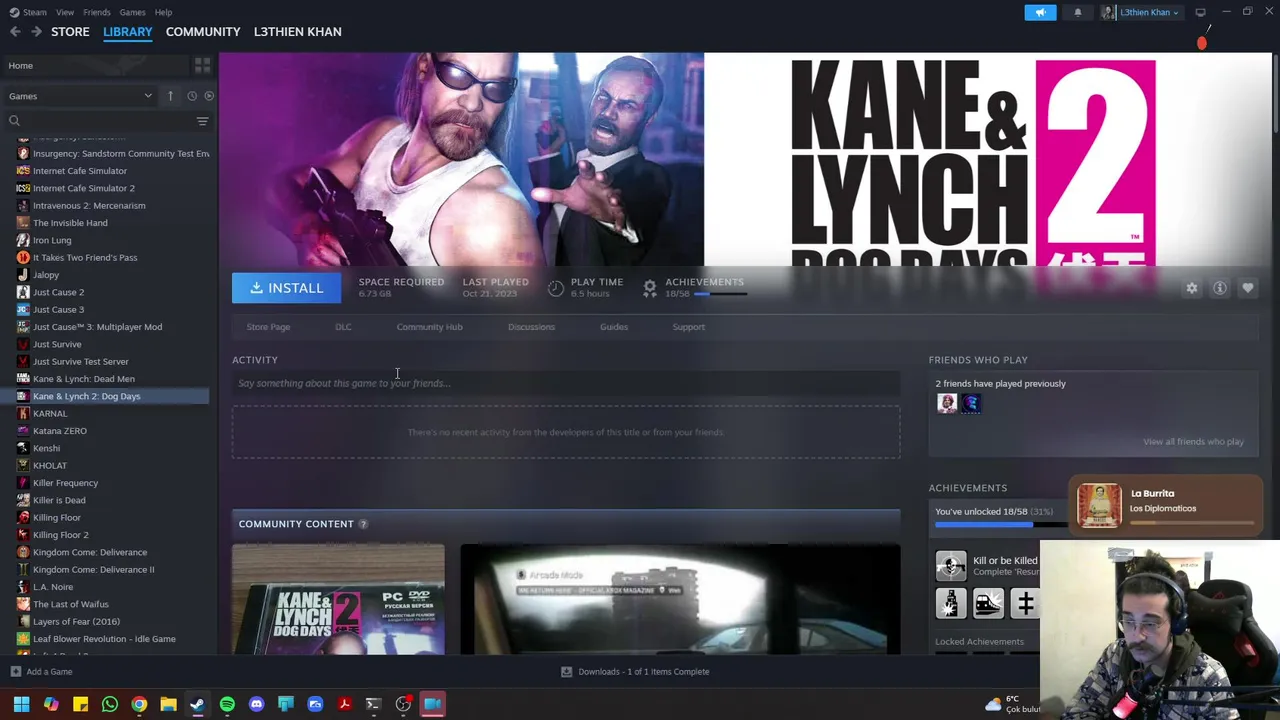Open the Community Hub link
Viewport: 1280px width, 720px height.
tap(429, 327)
